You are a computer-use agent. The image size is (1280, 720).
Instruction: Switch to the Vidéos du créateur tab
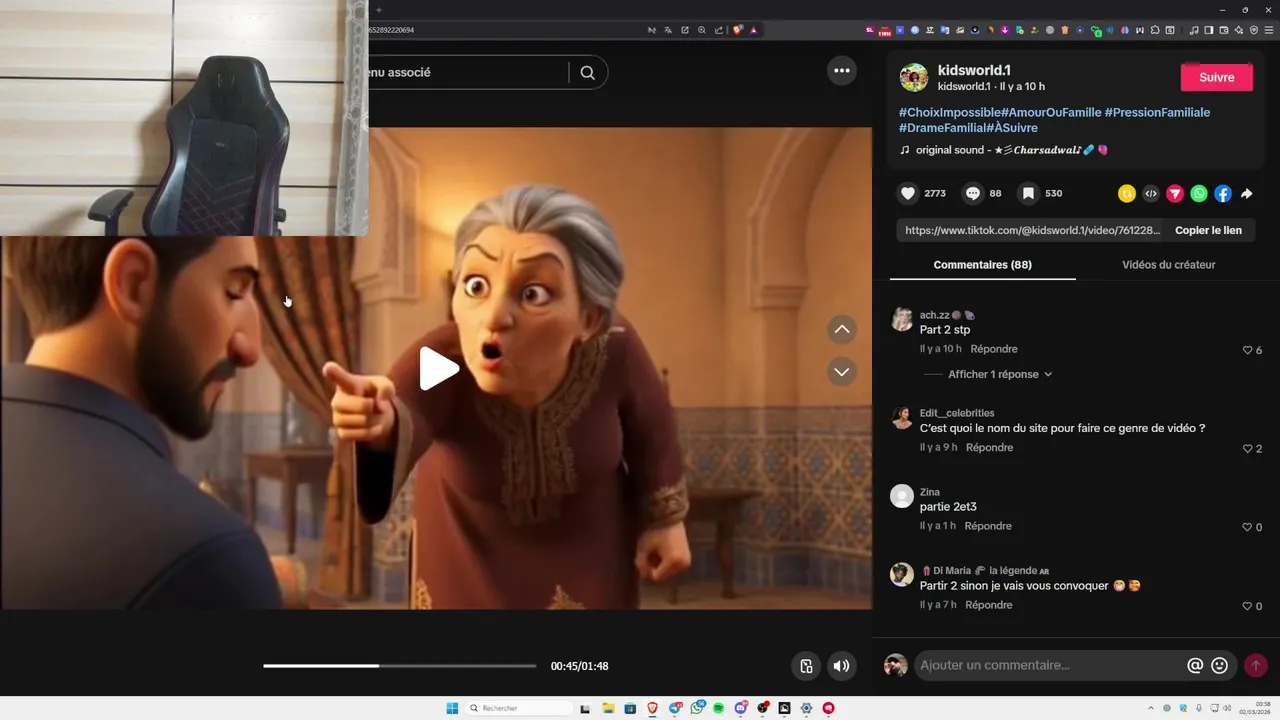[x=1168, y=265]
